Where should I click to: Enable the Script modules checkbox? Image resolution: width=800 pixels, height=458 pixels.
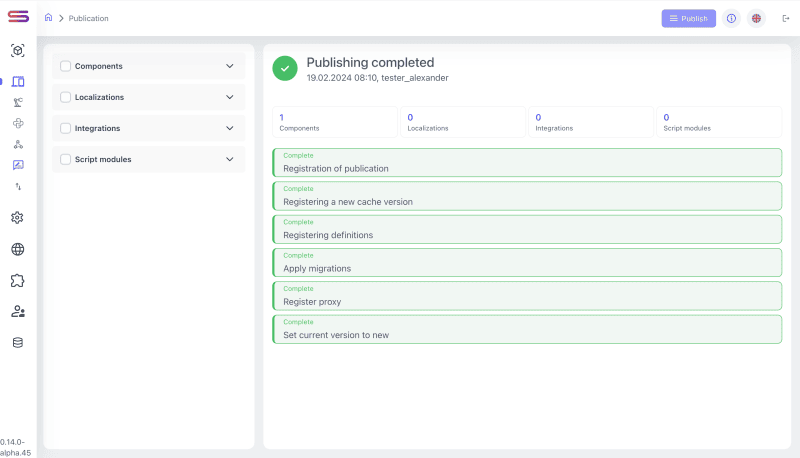point(66,159)
